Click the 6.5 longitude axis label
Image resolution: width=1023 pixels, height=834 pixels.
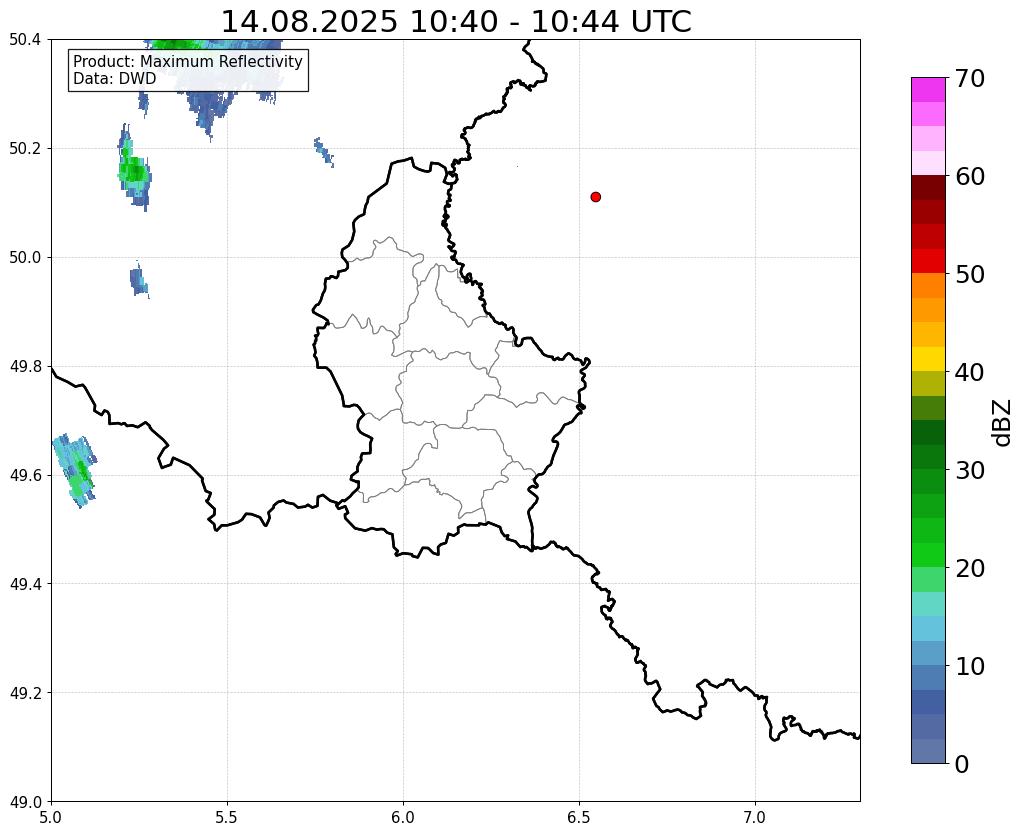coord(579,817)
